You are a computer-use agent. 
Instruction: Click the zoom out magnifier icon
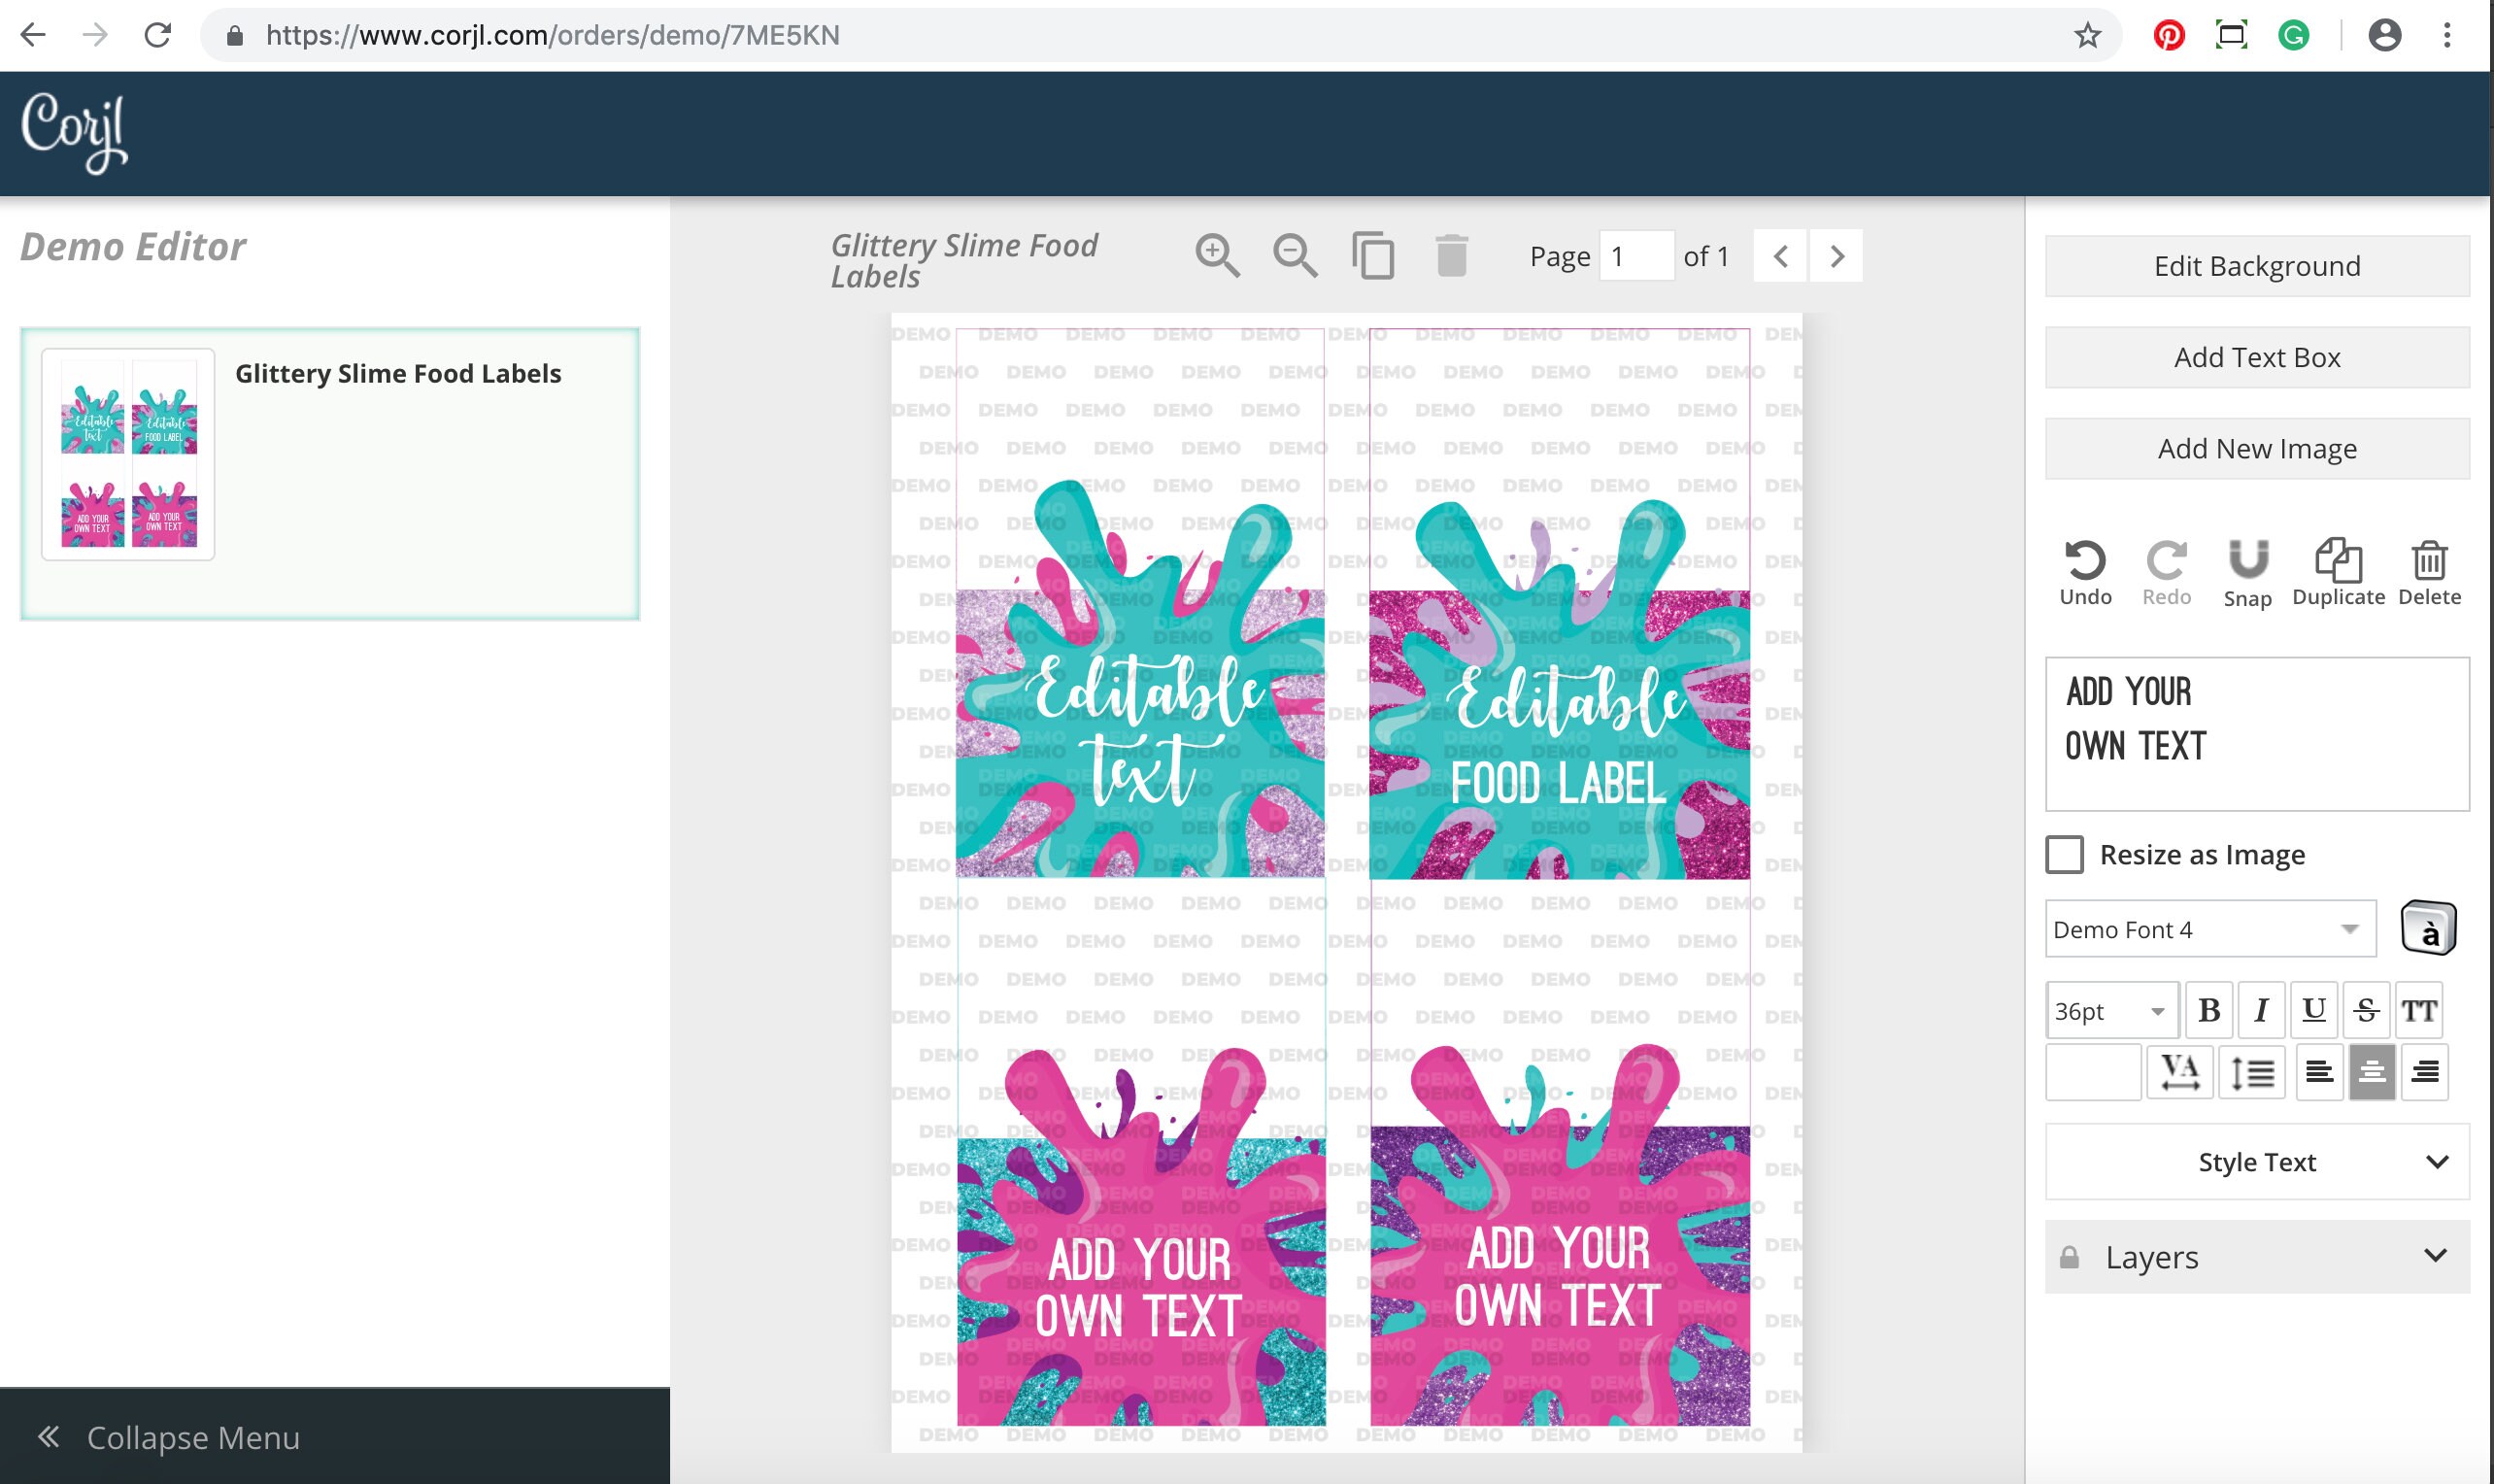(1295, 256)
